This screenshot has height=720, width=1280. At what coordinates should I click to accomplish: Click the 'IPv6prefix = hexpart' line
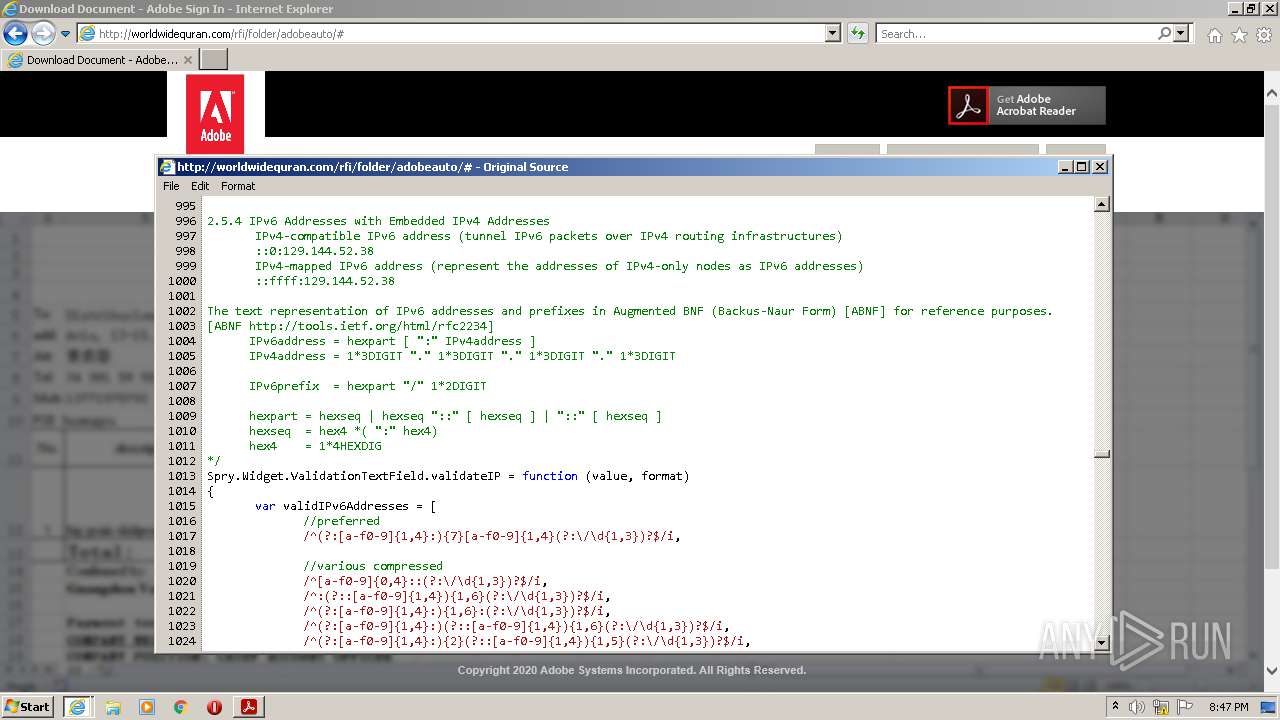click(368, 386)
